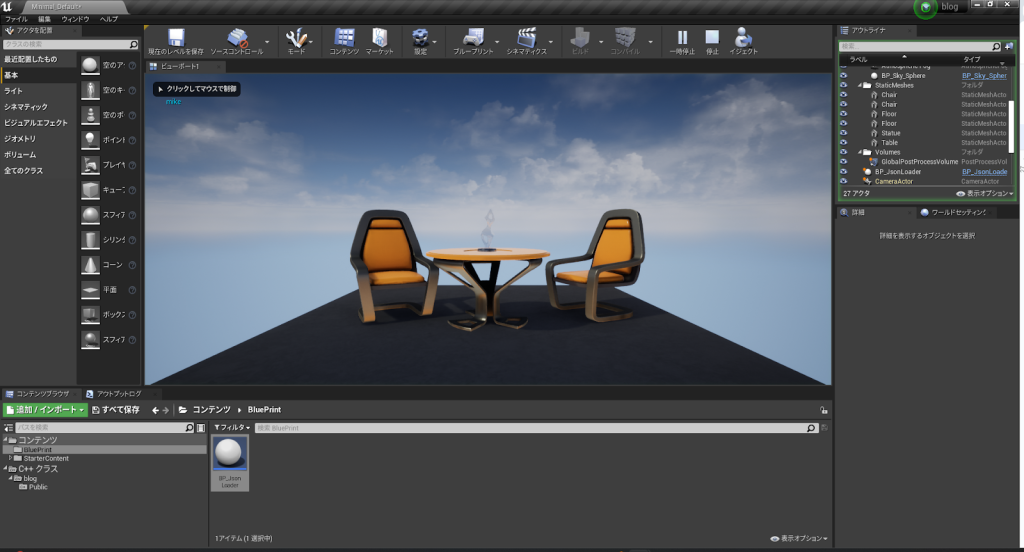Click the green 追加/インポート button

coord(44,410)
